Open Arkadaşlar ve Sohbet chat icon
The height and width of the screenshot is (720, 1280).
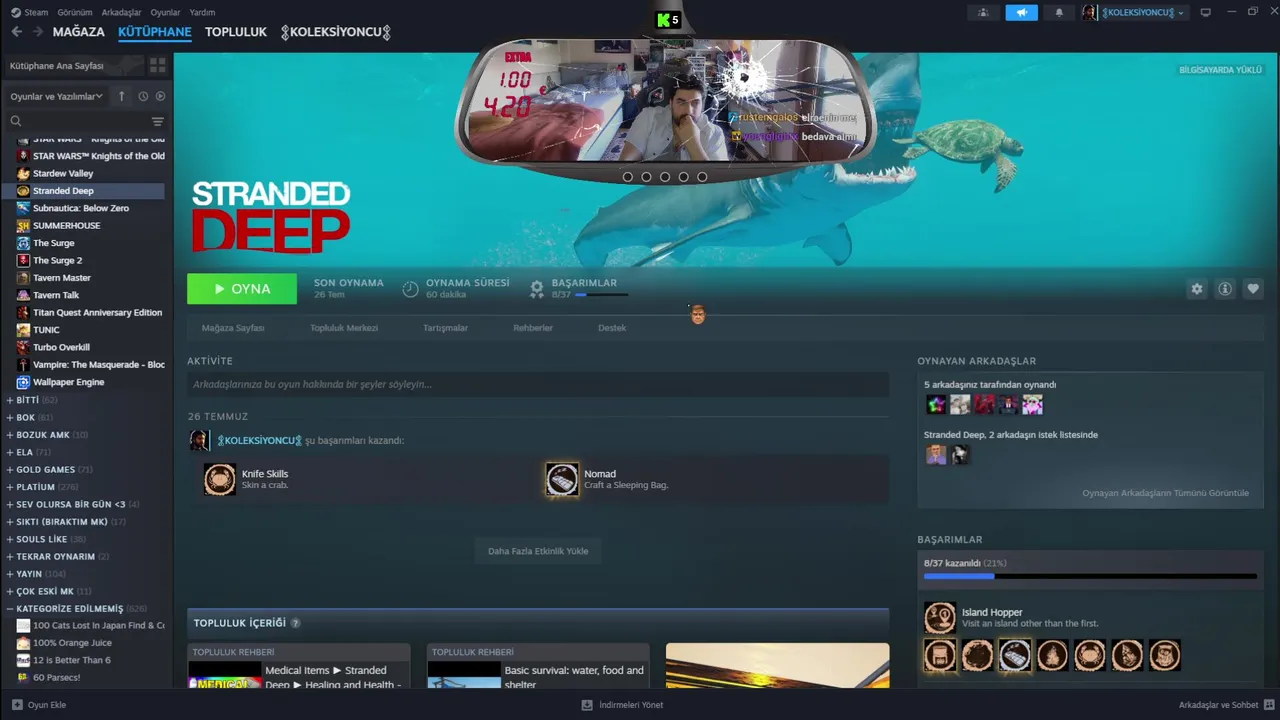[1269, 705]
